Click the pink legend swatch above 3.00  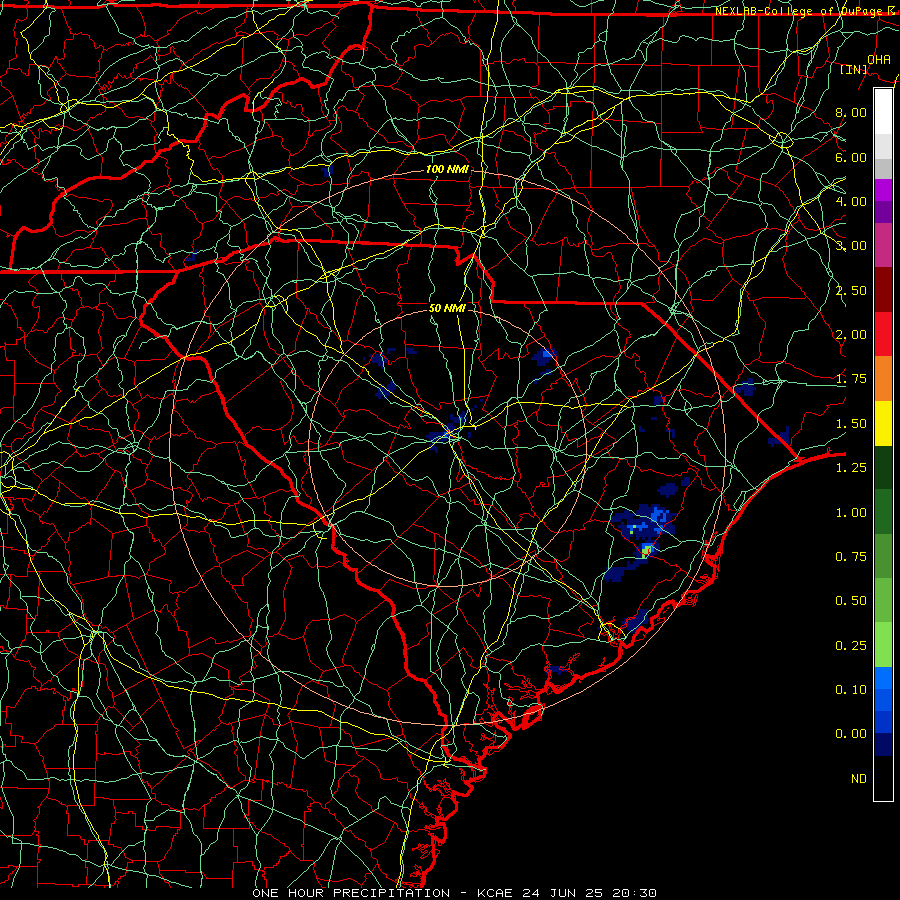tap(883, 245)
